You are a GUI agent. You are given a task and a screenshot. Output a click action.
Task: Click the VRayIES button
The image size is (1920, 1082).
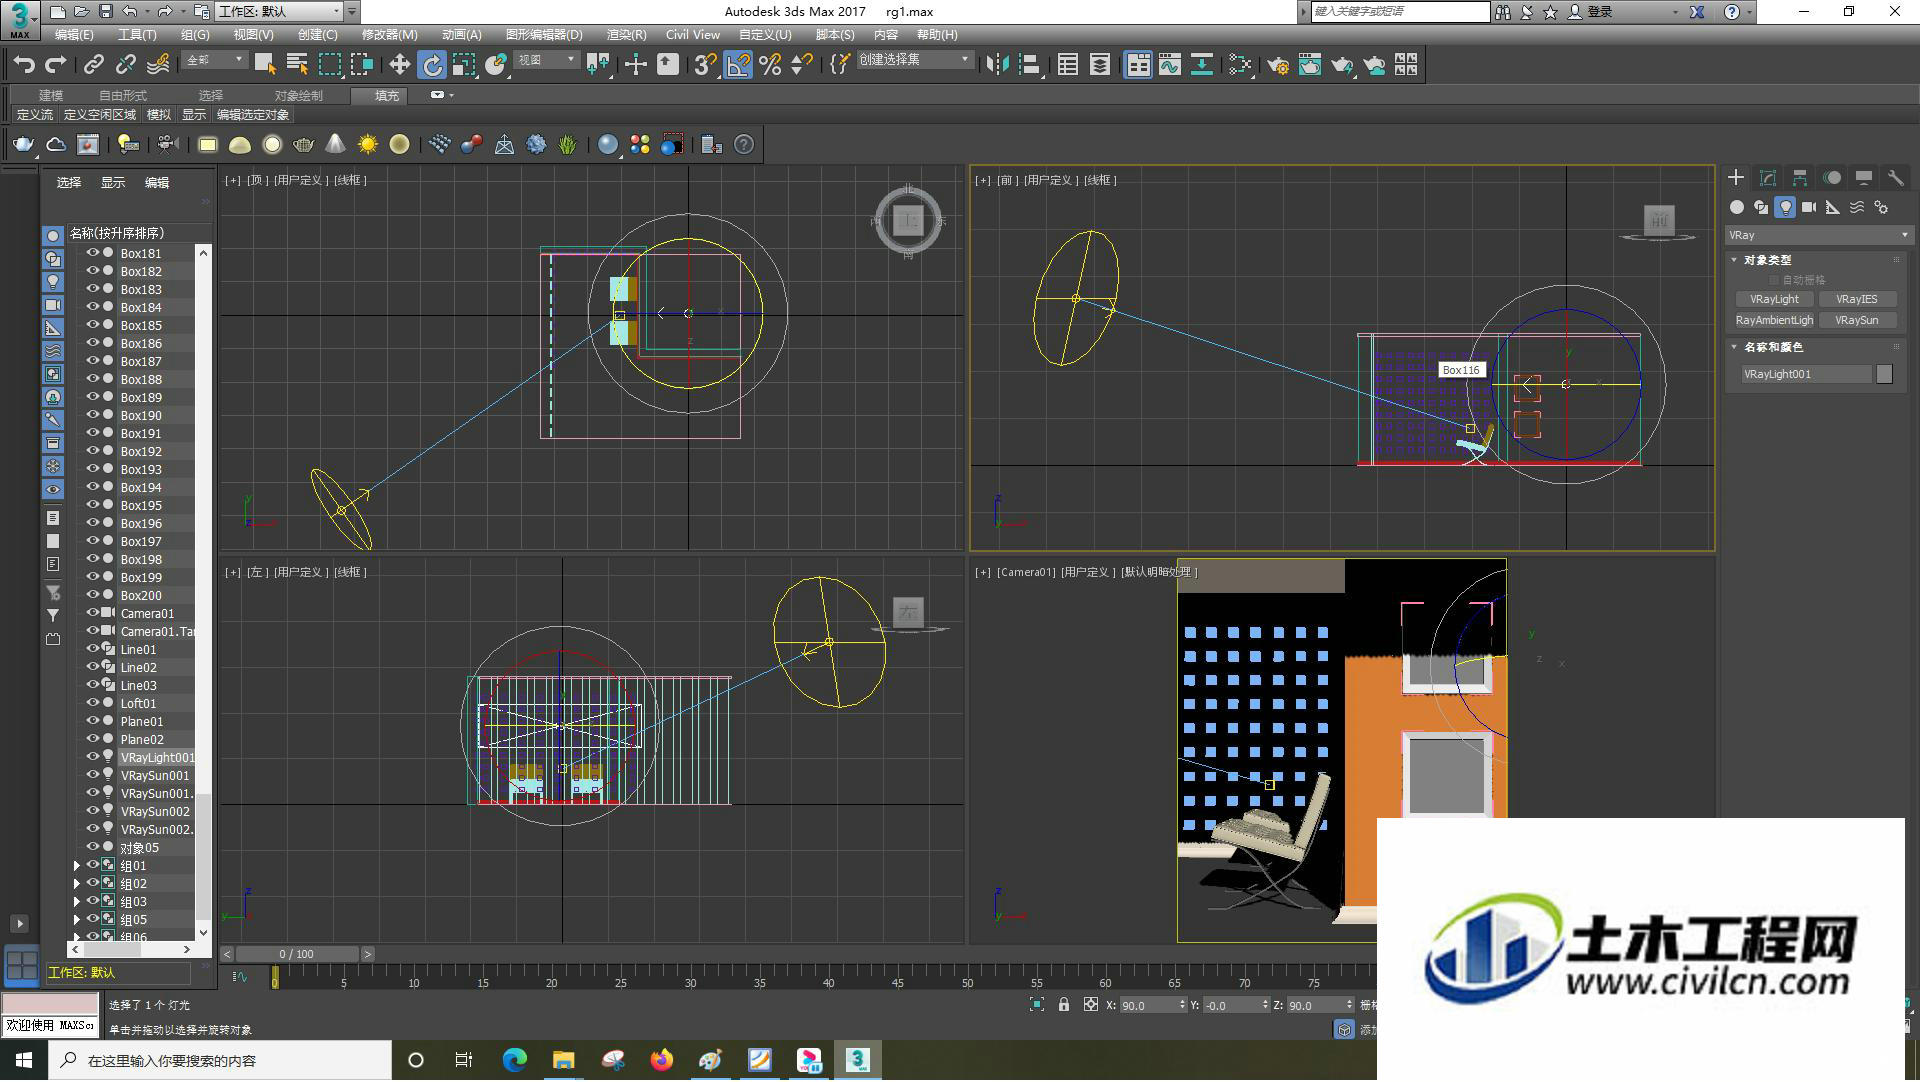pos(1856,299)
